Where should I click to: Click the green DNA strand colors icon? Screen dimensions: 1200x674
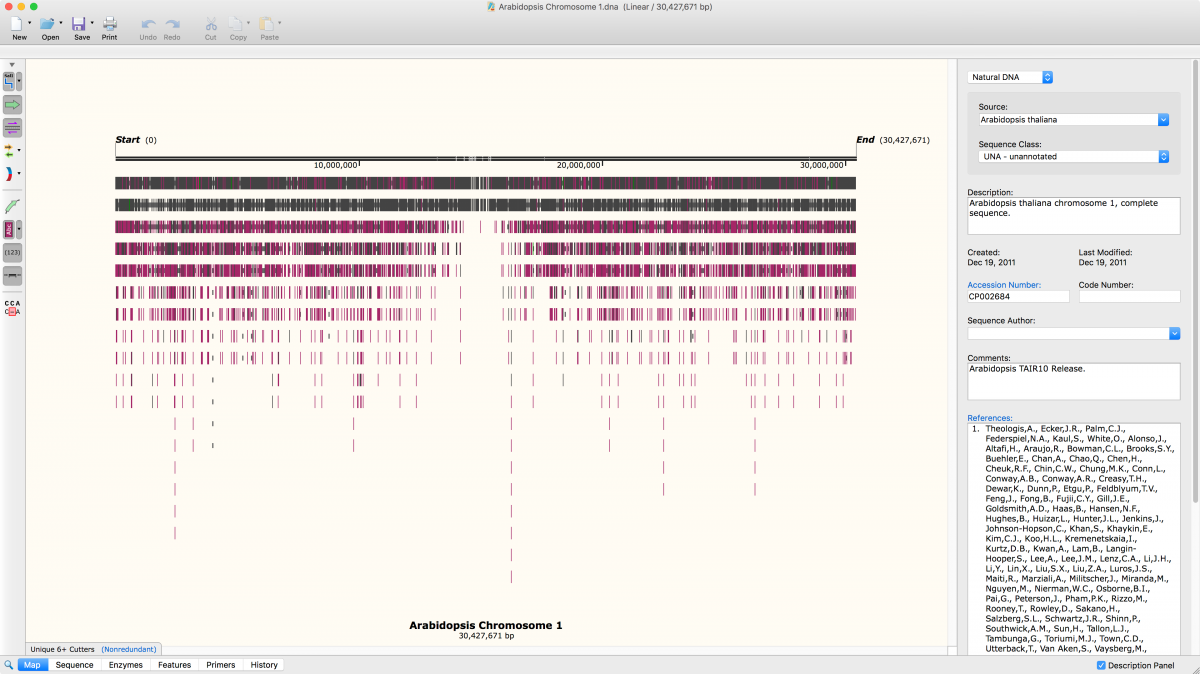tap(12, 205)
